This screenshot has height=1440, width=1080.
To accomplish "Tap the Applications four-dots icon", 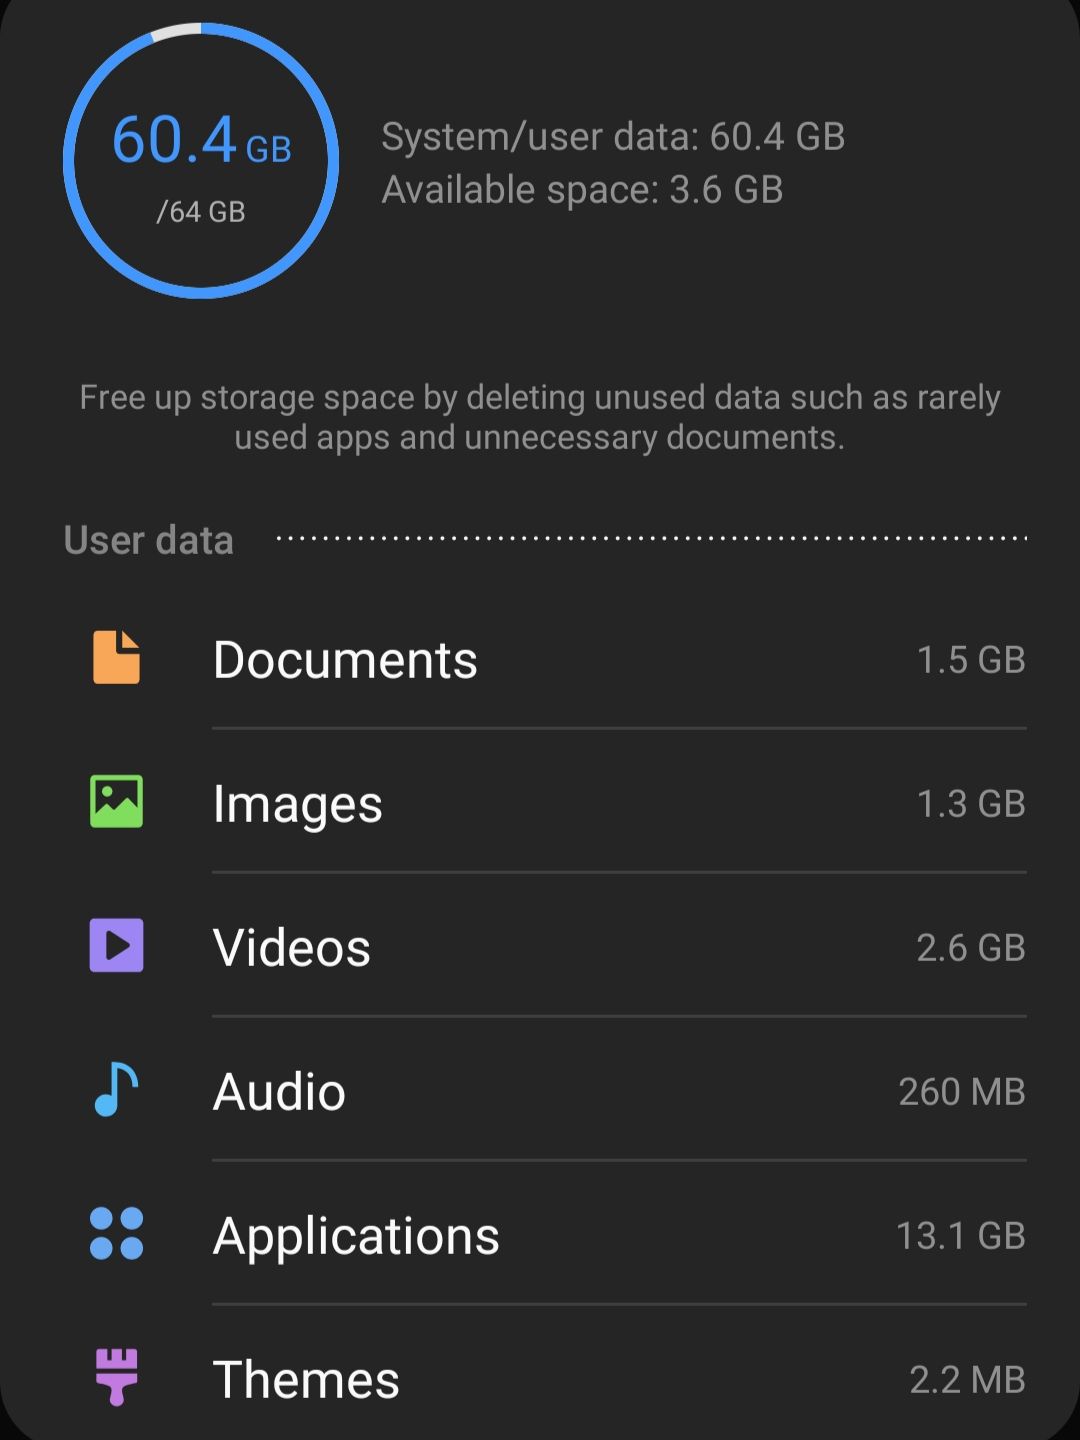I will click(116, 1234).
